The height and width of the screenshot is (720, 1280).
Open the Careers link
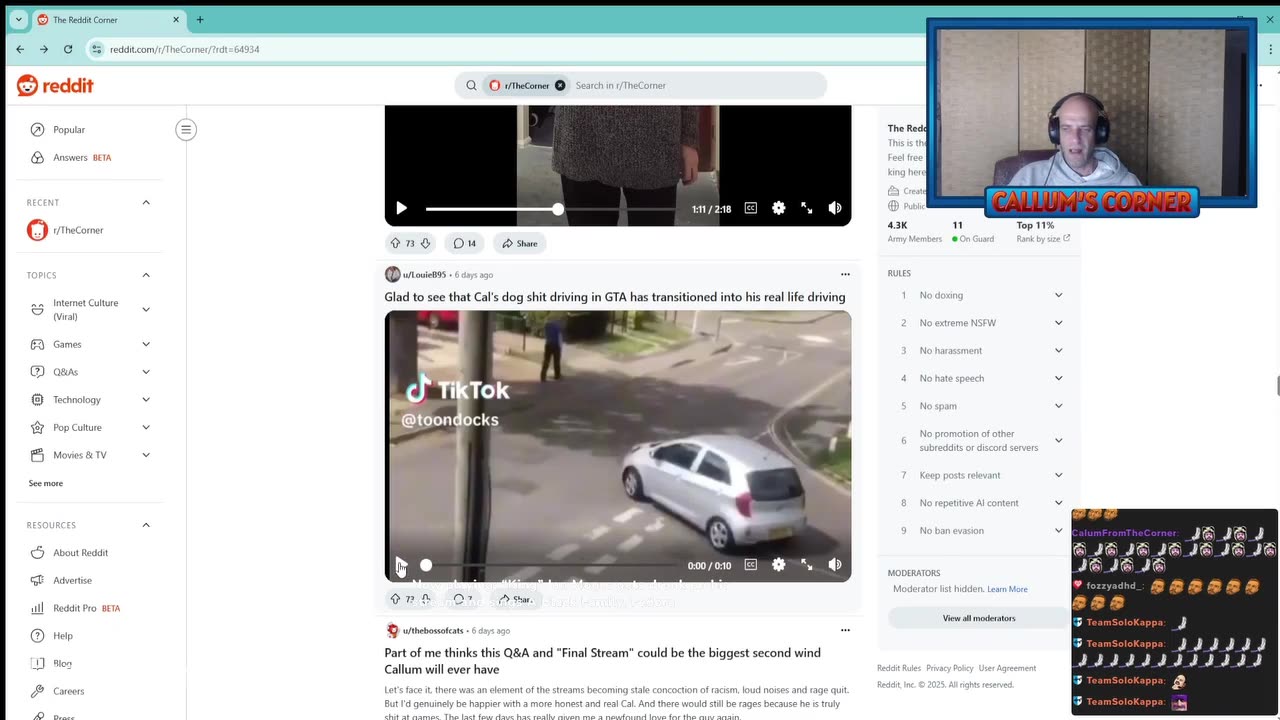69,691
